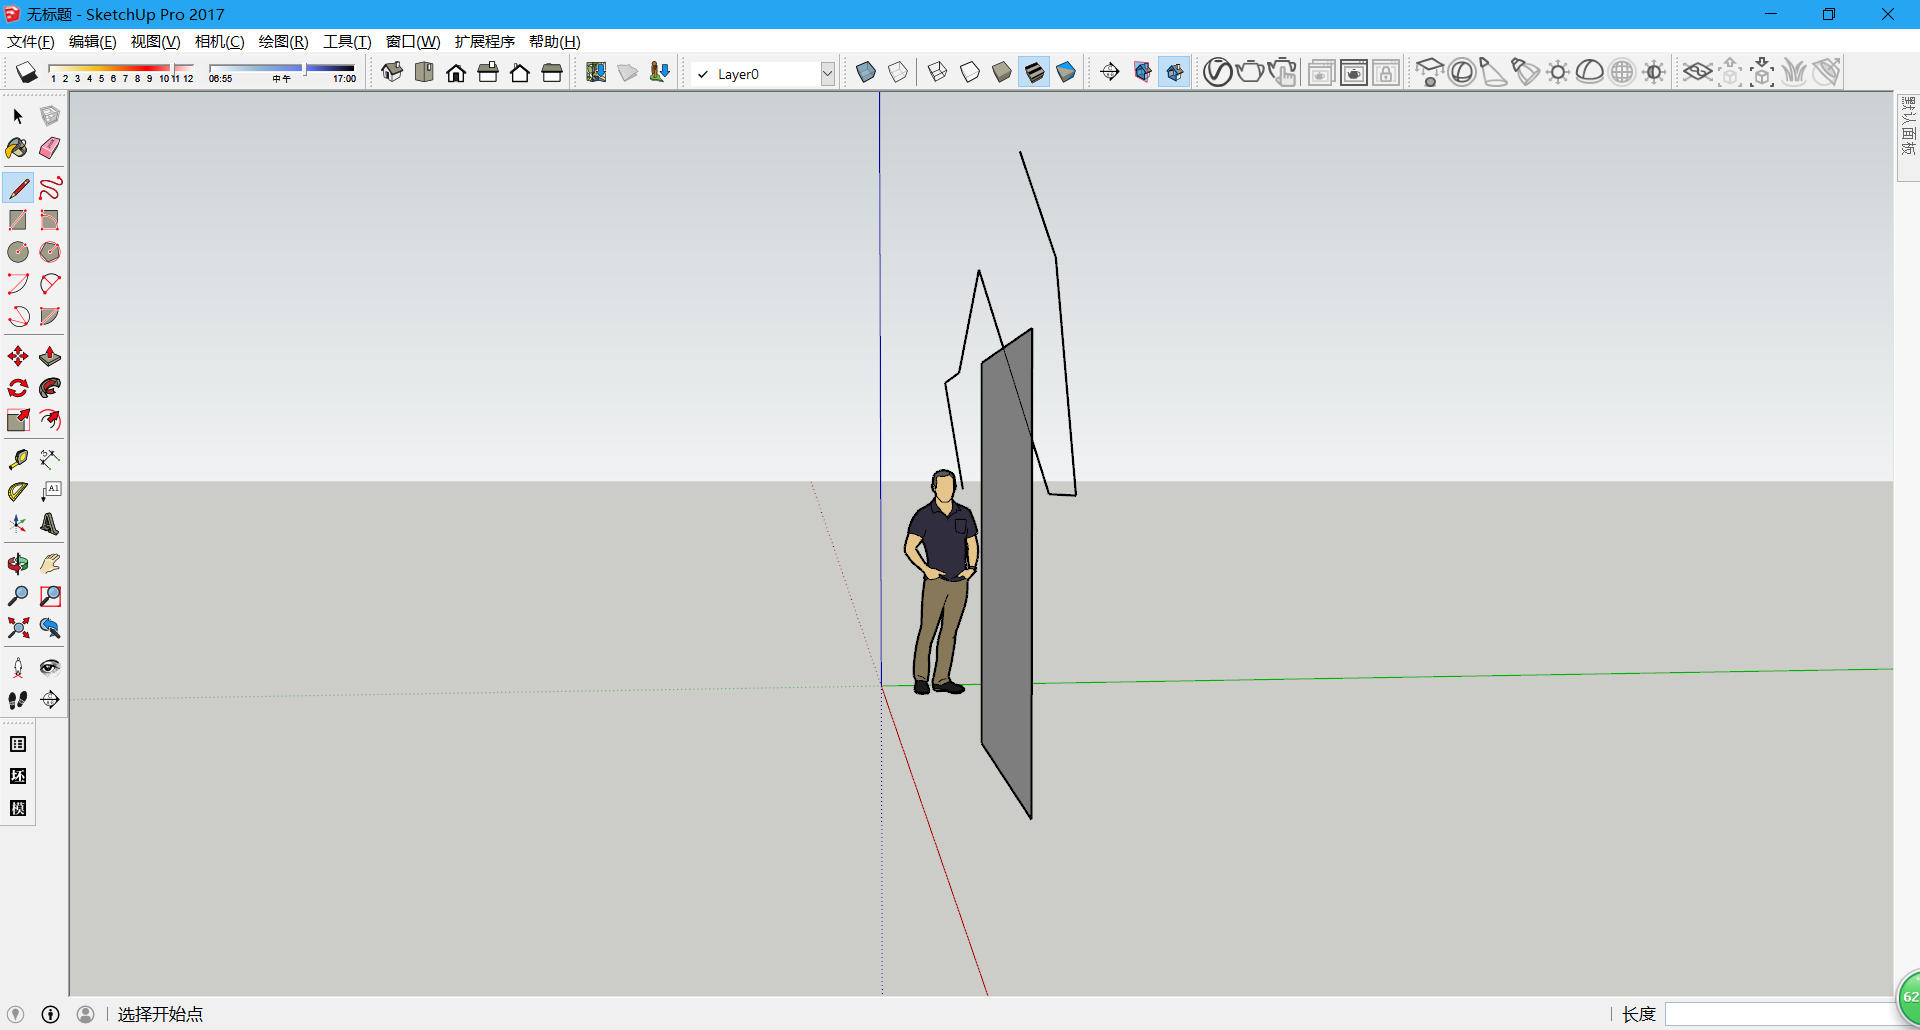Enable Shaded With Textures style
The height and width of the screenshot is (1030, 1920).
click(x=1034, y=72)
